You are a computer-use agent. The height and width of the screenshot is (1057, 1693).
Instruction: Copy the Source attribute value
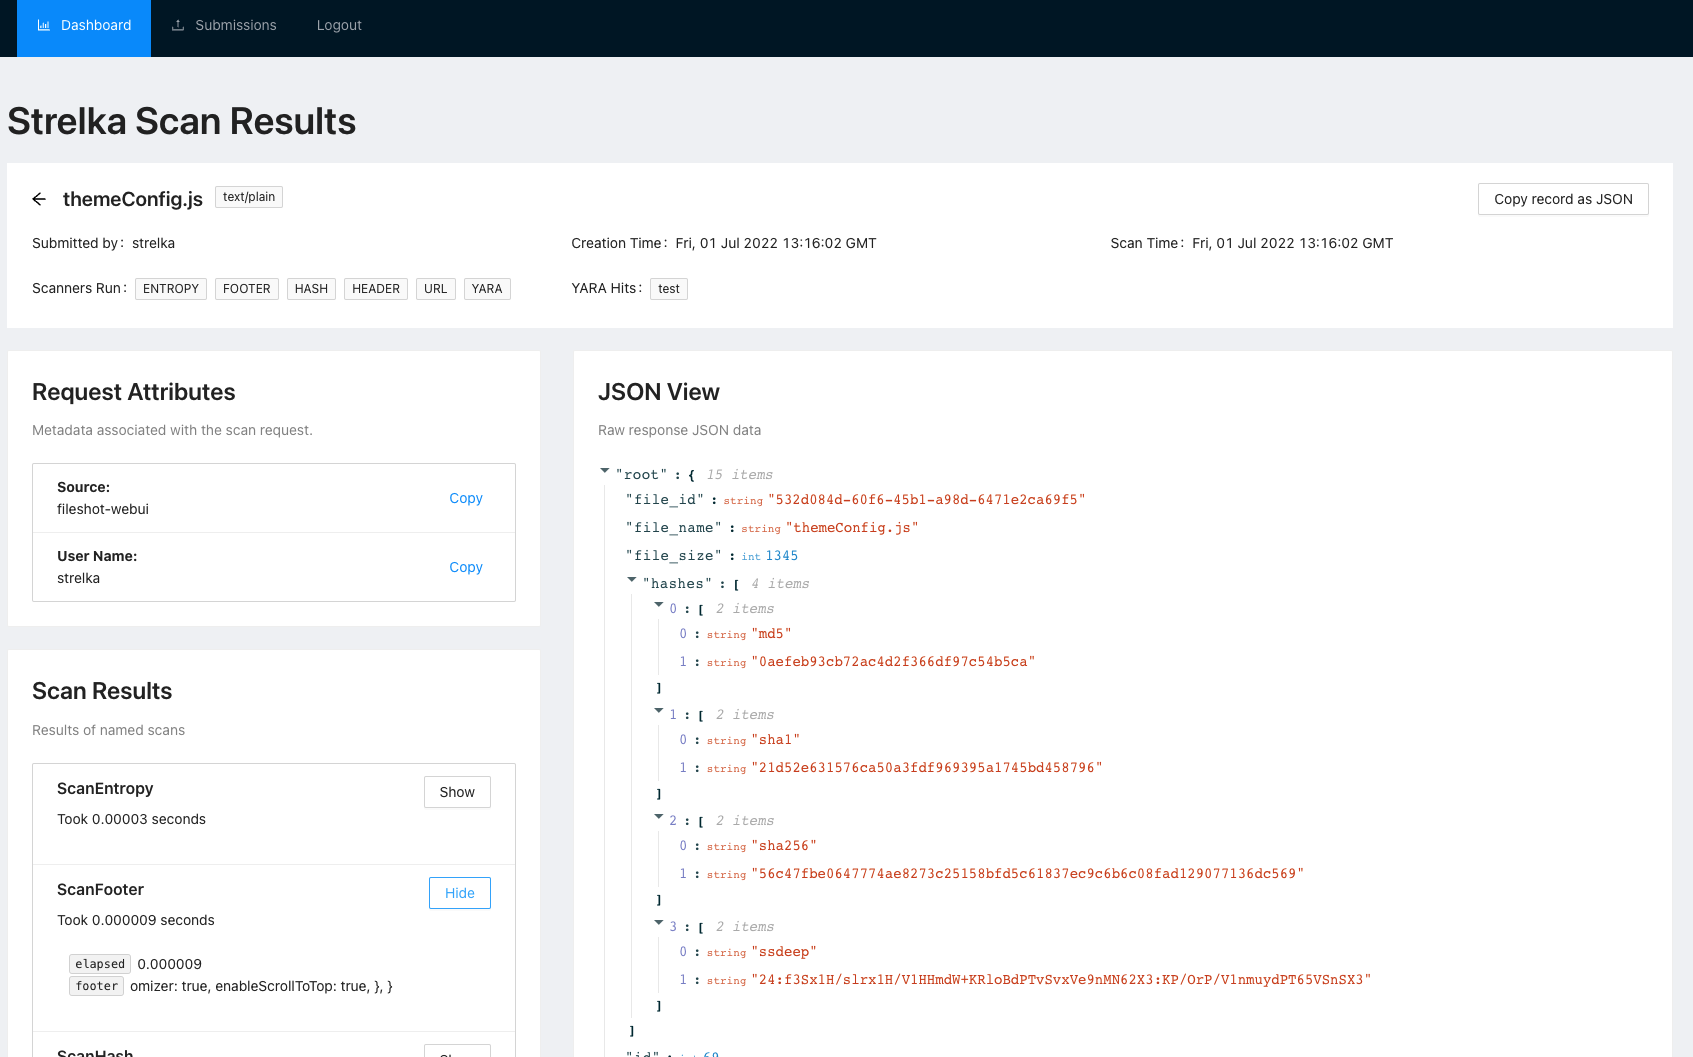(x=466, y=498)
